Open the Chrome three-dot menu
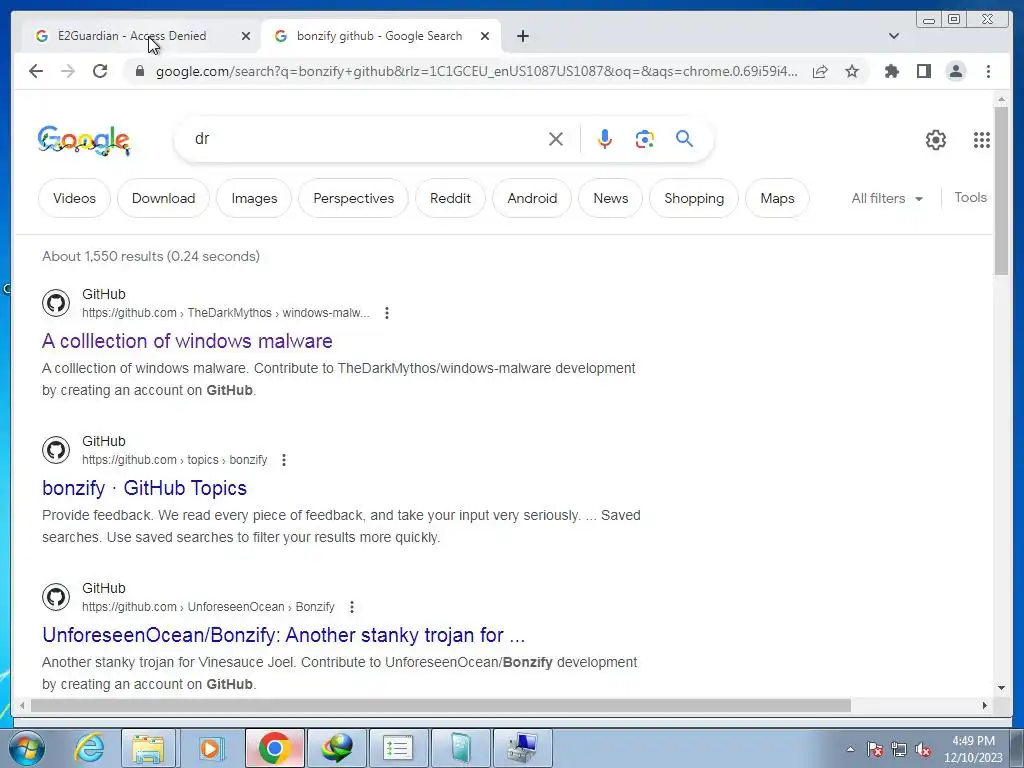Screen dimensions: 1024x768 pos(988,71)
